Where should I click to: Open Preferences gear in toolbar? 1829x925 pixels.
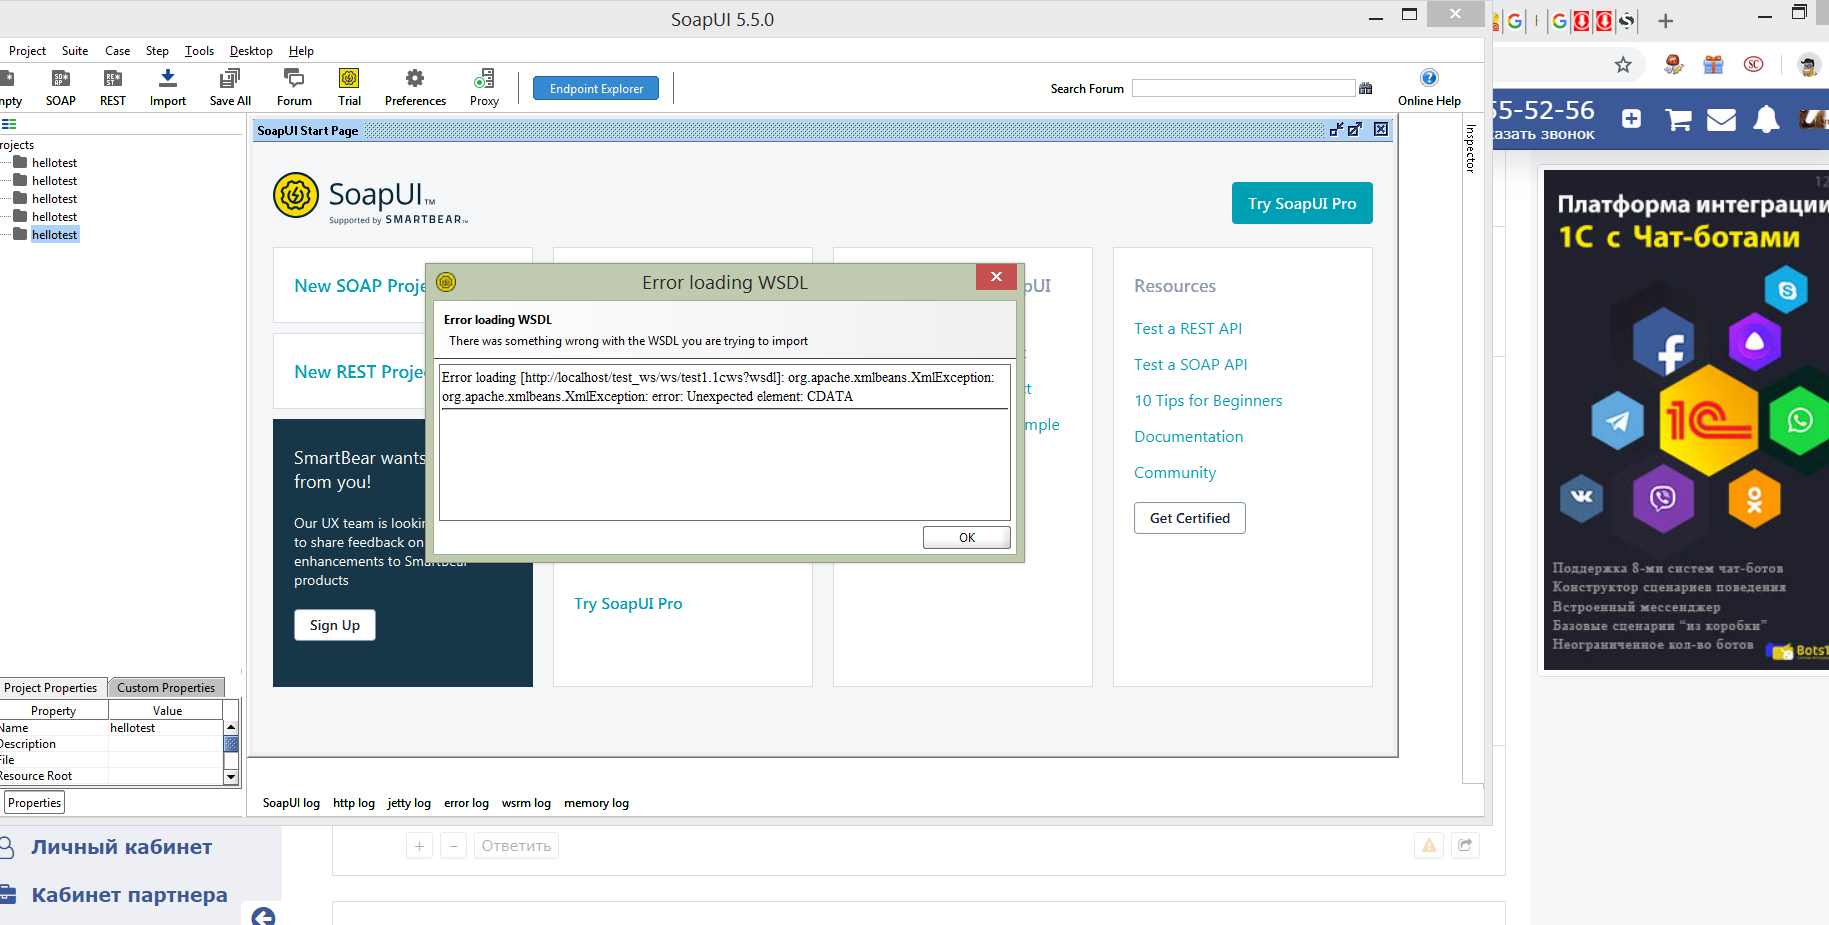point(415,87)
